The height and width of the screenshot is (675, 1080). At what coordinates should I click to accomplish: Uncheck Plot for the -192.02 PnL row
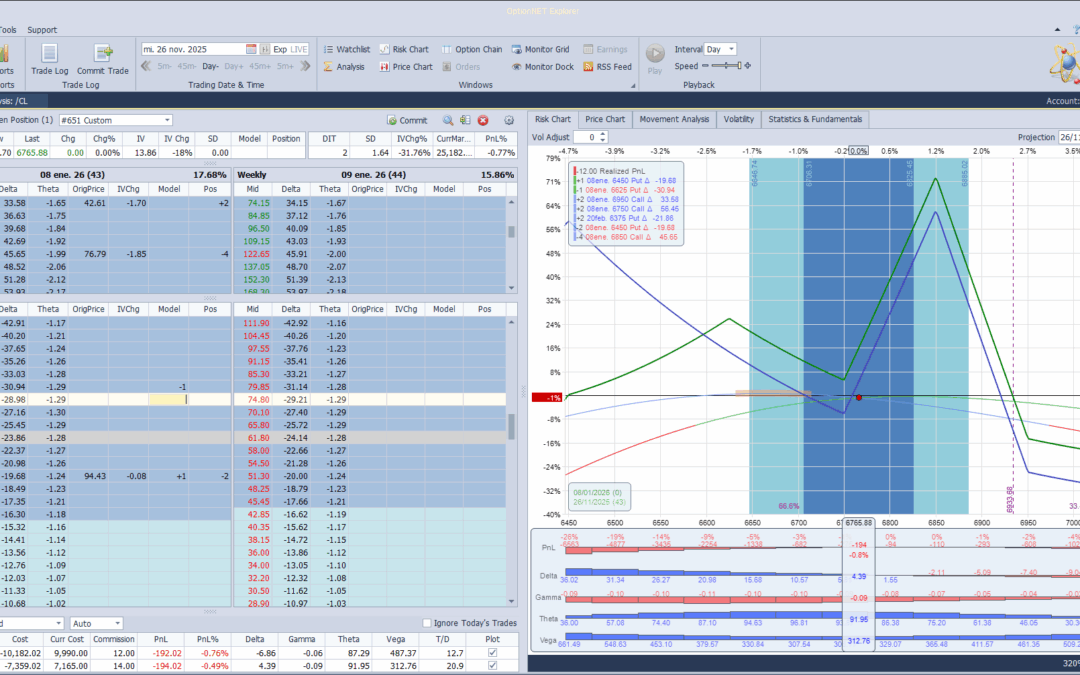(x=492, y=653)
